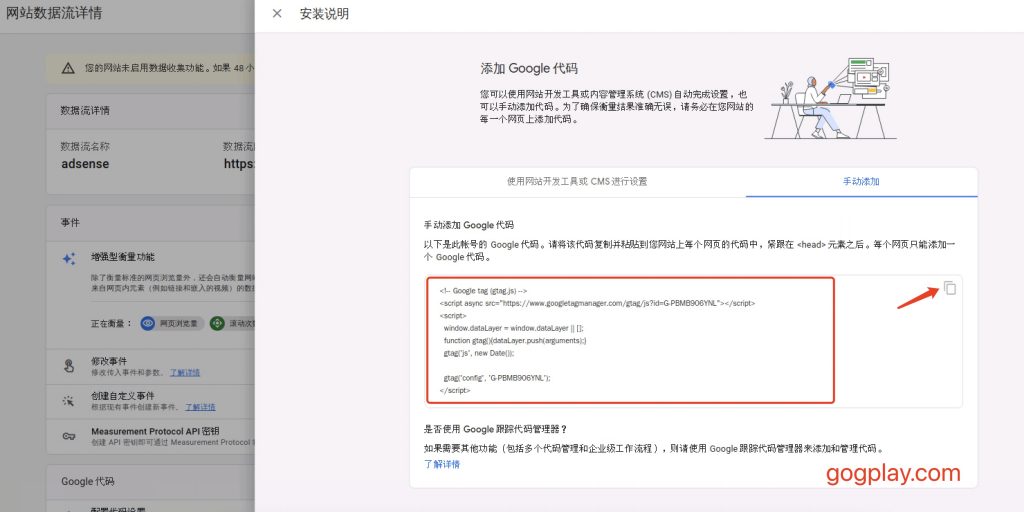Open the 修改事件 row
The height and width of the screenshot is (512, 1024).
point(150,366)
